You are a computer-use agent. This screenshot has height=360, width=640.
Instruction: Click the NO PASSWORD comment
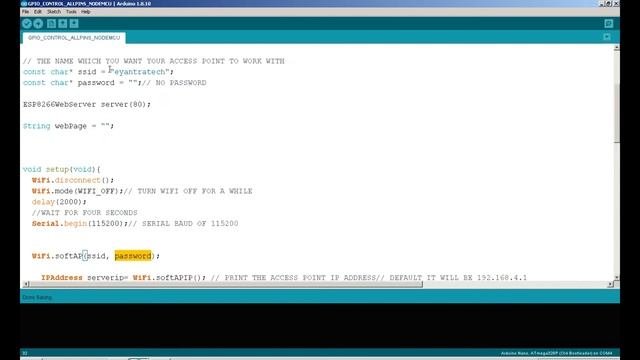(x=175, y=83)
